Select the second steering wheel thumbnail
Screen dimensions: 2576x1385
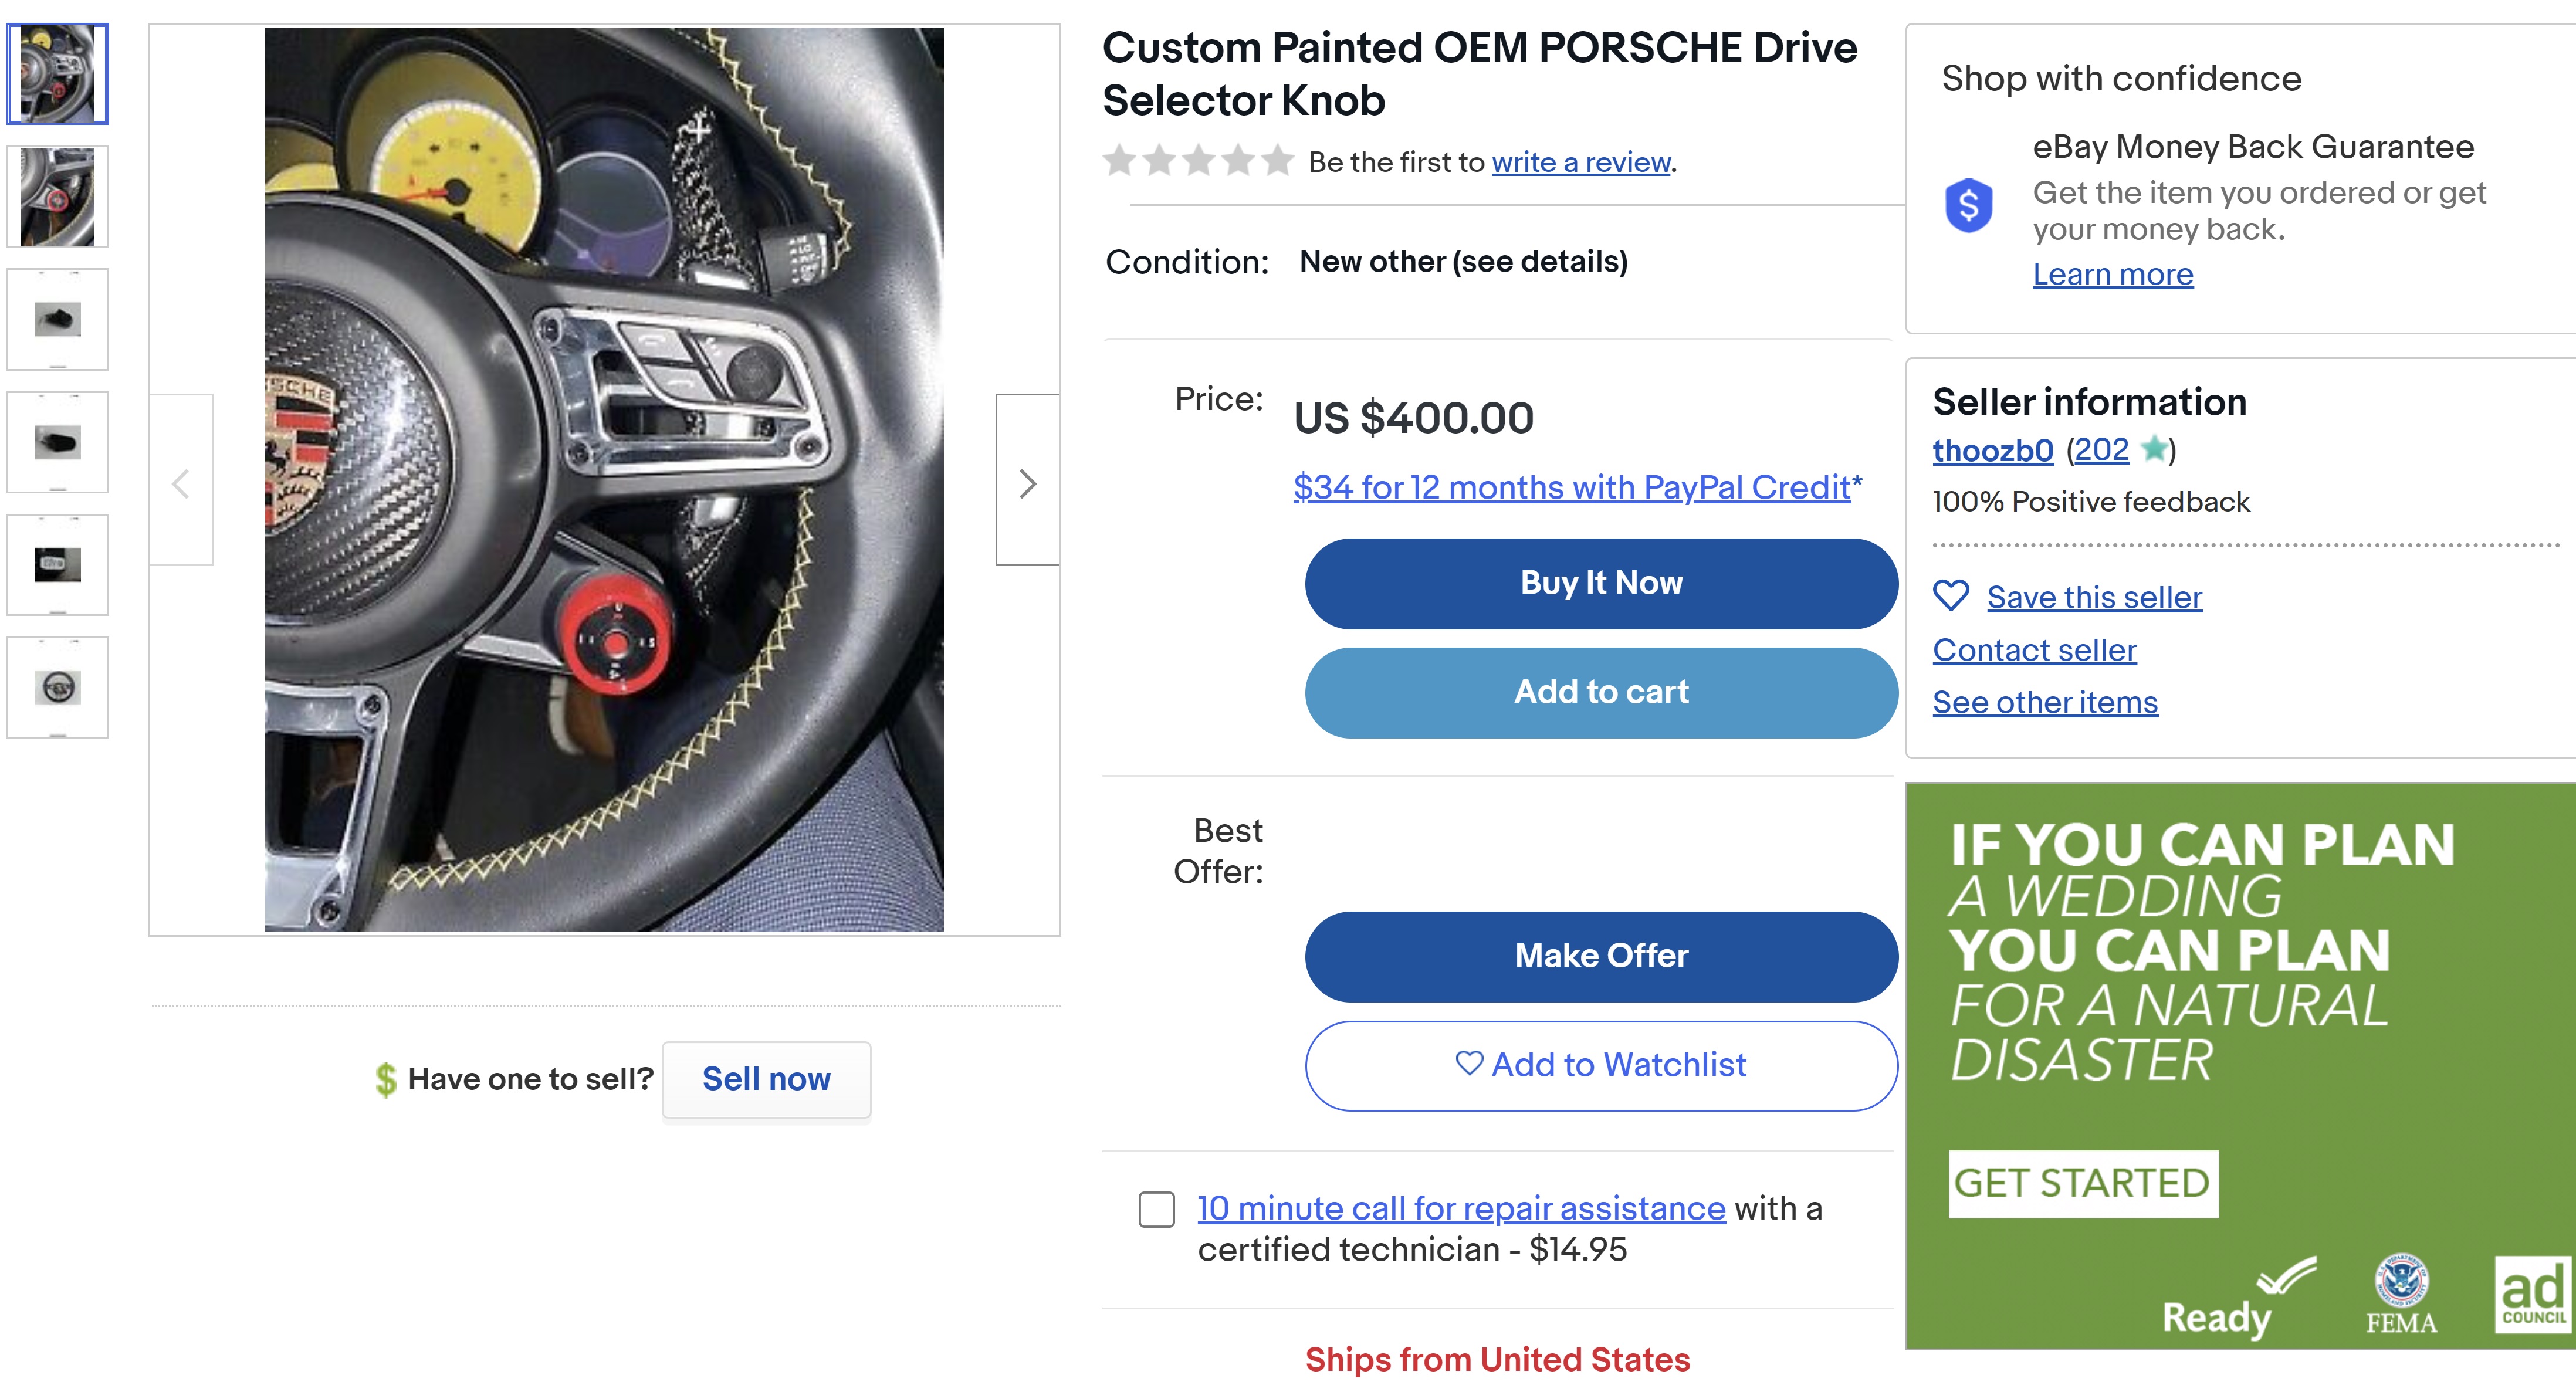coord(58,197)
